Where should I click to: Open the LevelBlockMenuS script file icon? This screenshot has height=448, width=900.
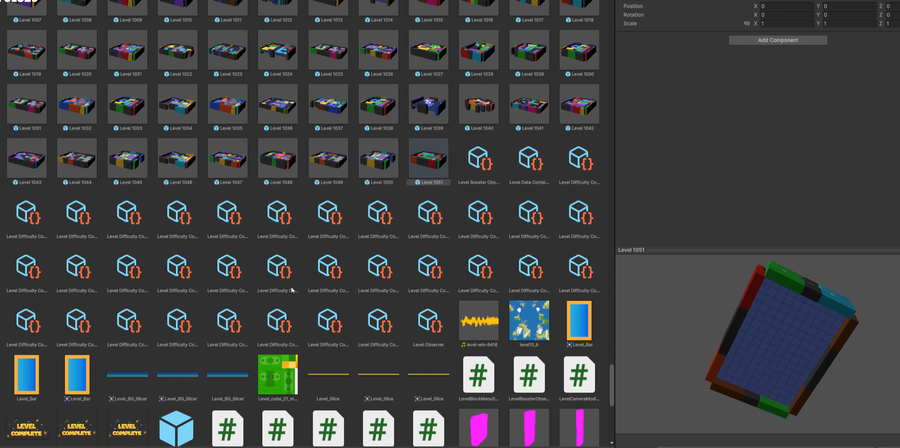[x=478, y=375]
